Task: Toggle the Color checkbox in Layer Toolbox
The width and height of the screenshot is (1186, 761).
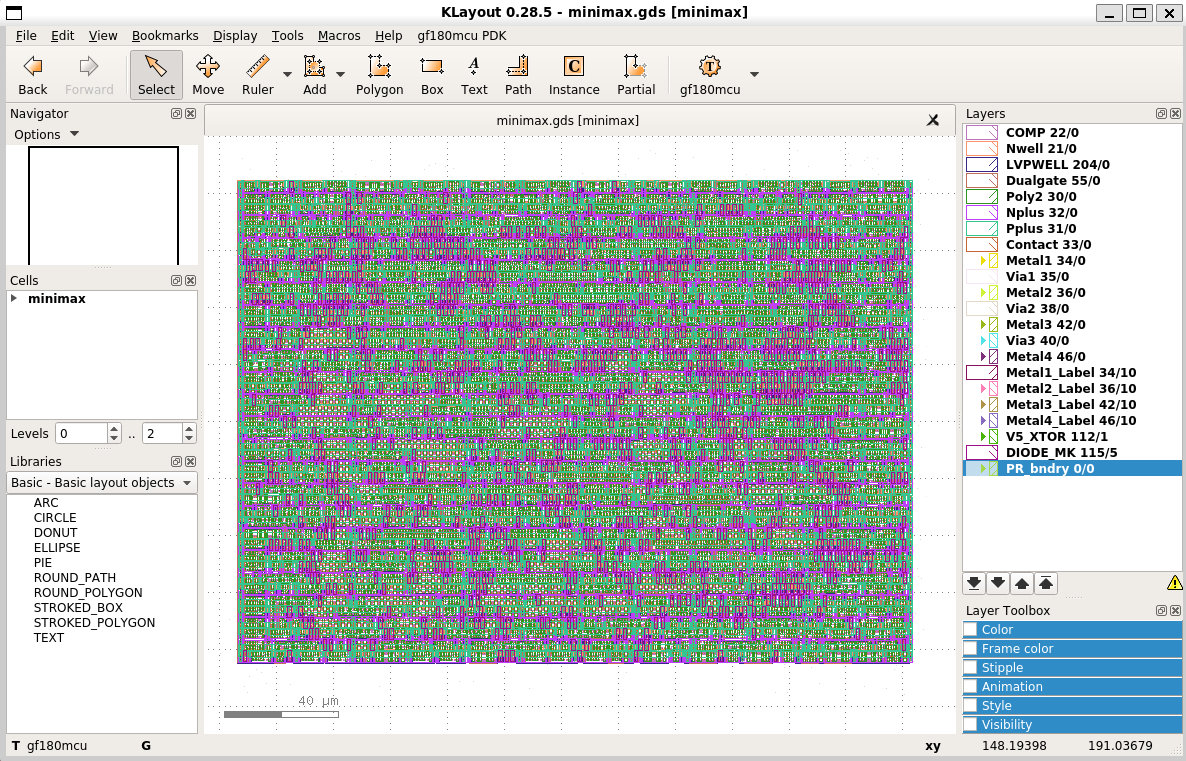Action: 971,630
